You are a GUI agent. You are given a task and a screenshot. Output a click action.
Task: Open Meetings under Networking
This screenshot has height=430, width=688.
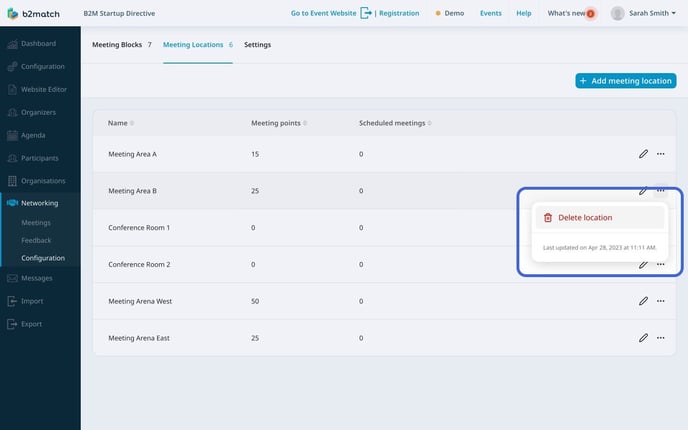[36, 223]
